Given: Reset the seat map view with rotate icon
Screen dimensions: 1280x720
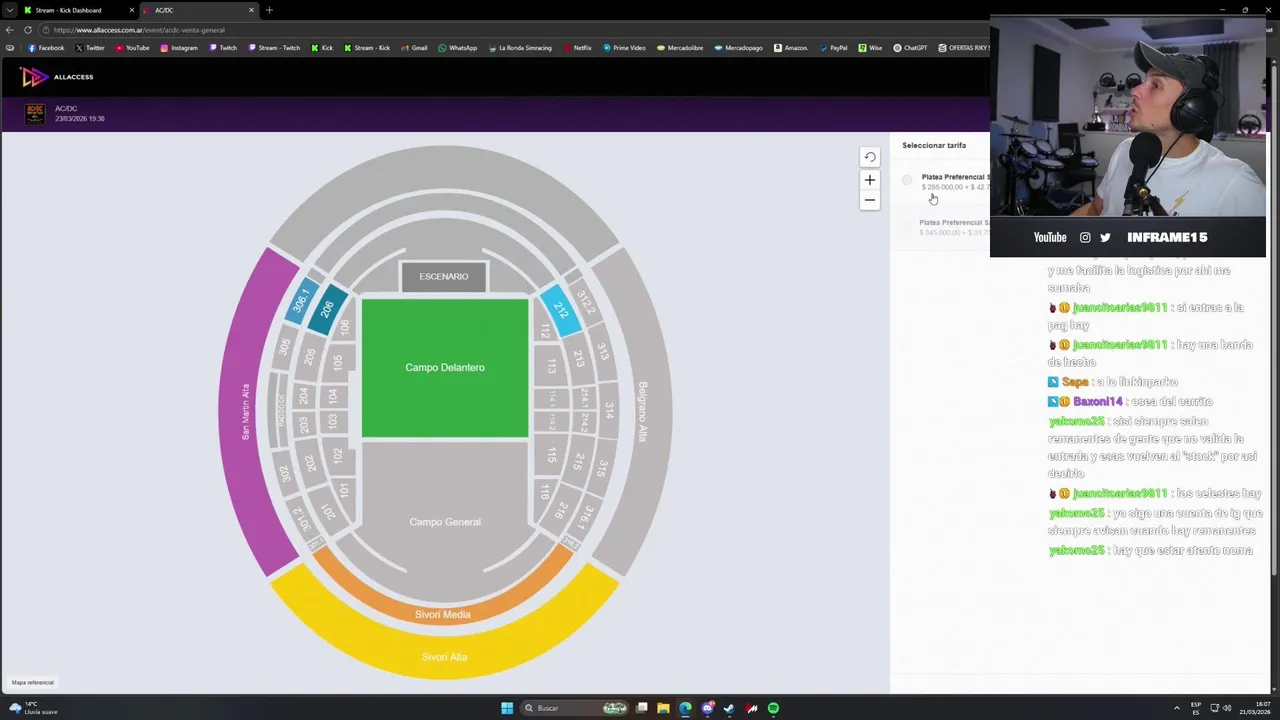Looking at the screenshot, I should tap(870, 157).
